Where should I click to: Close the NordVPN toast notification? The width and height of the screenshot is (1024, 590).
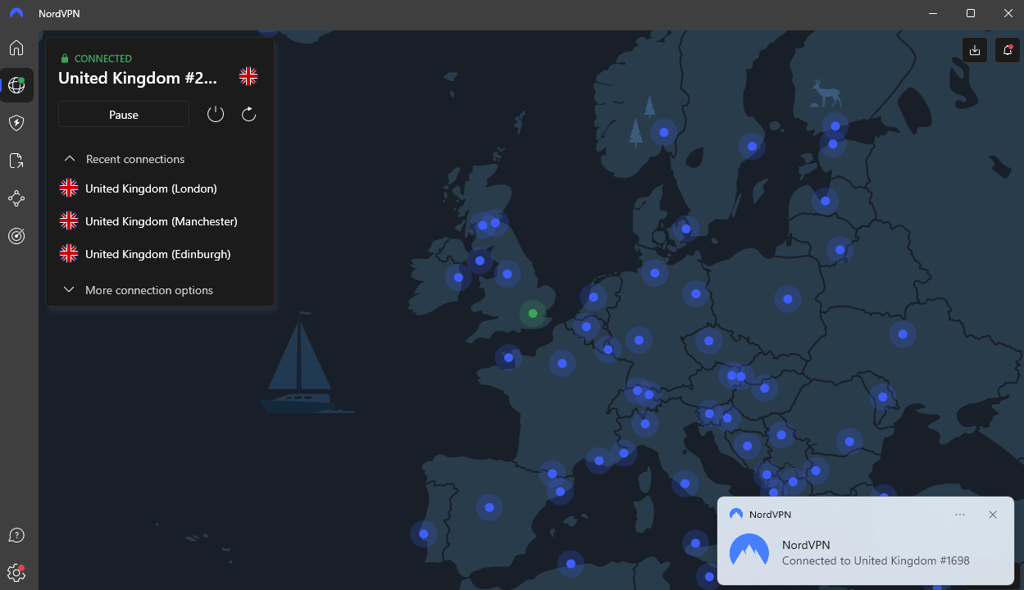point(993,515)
